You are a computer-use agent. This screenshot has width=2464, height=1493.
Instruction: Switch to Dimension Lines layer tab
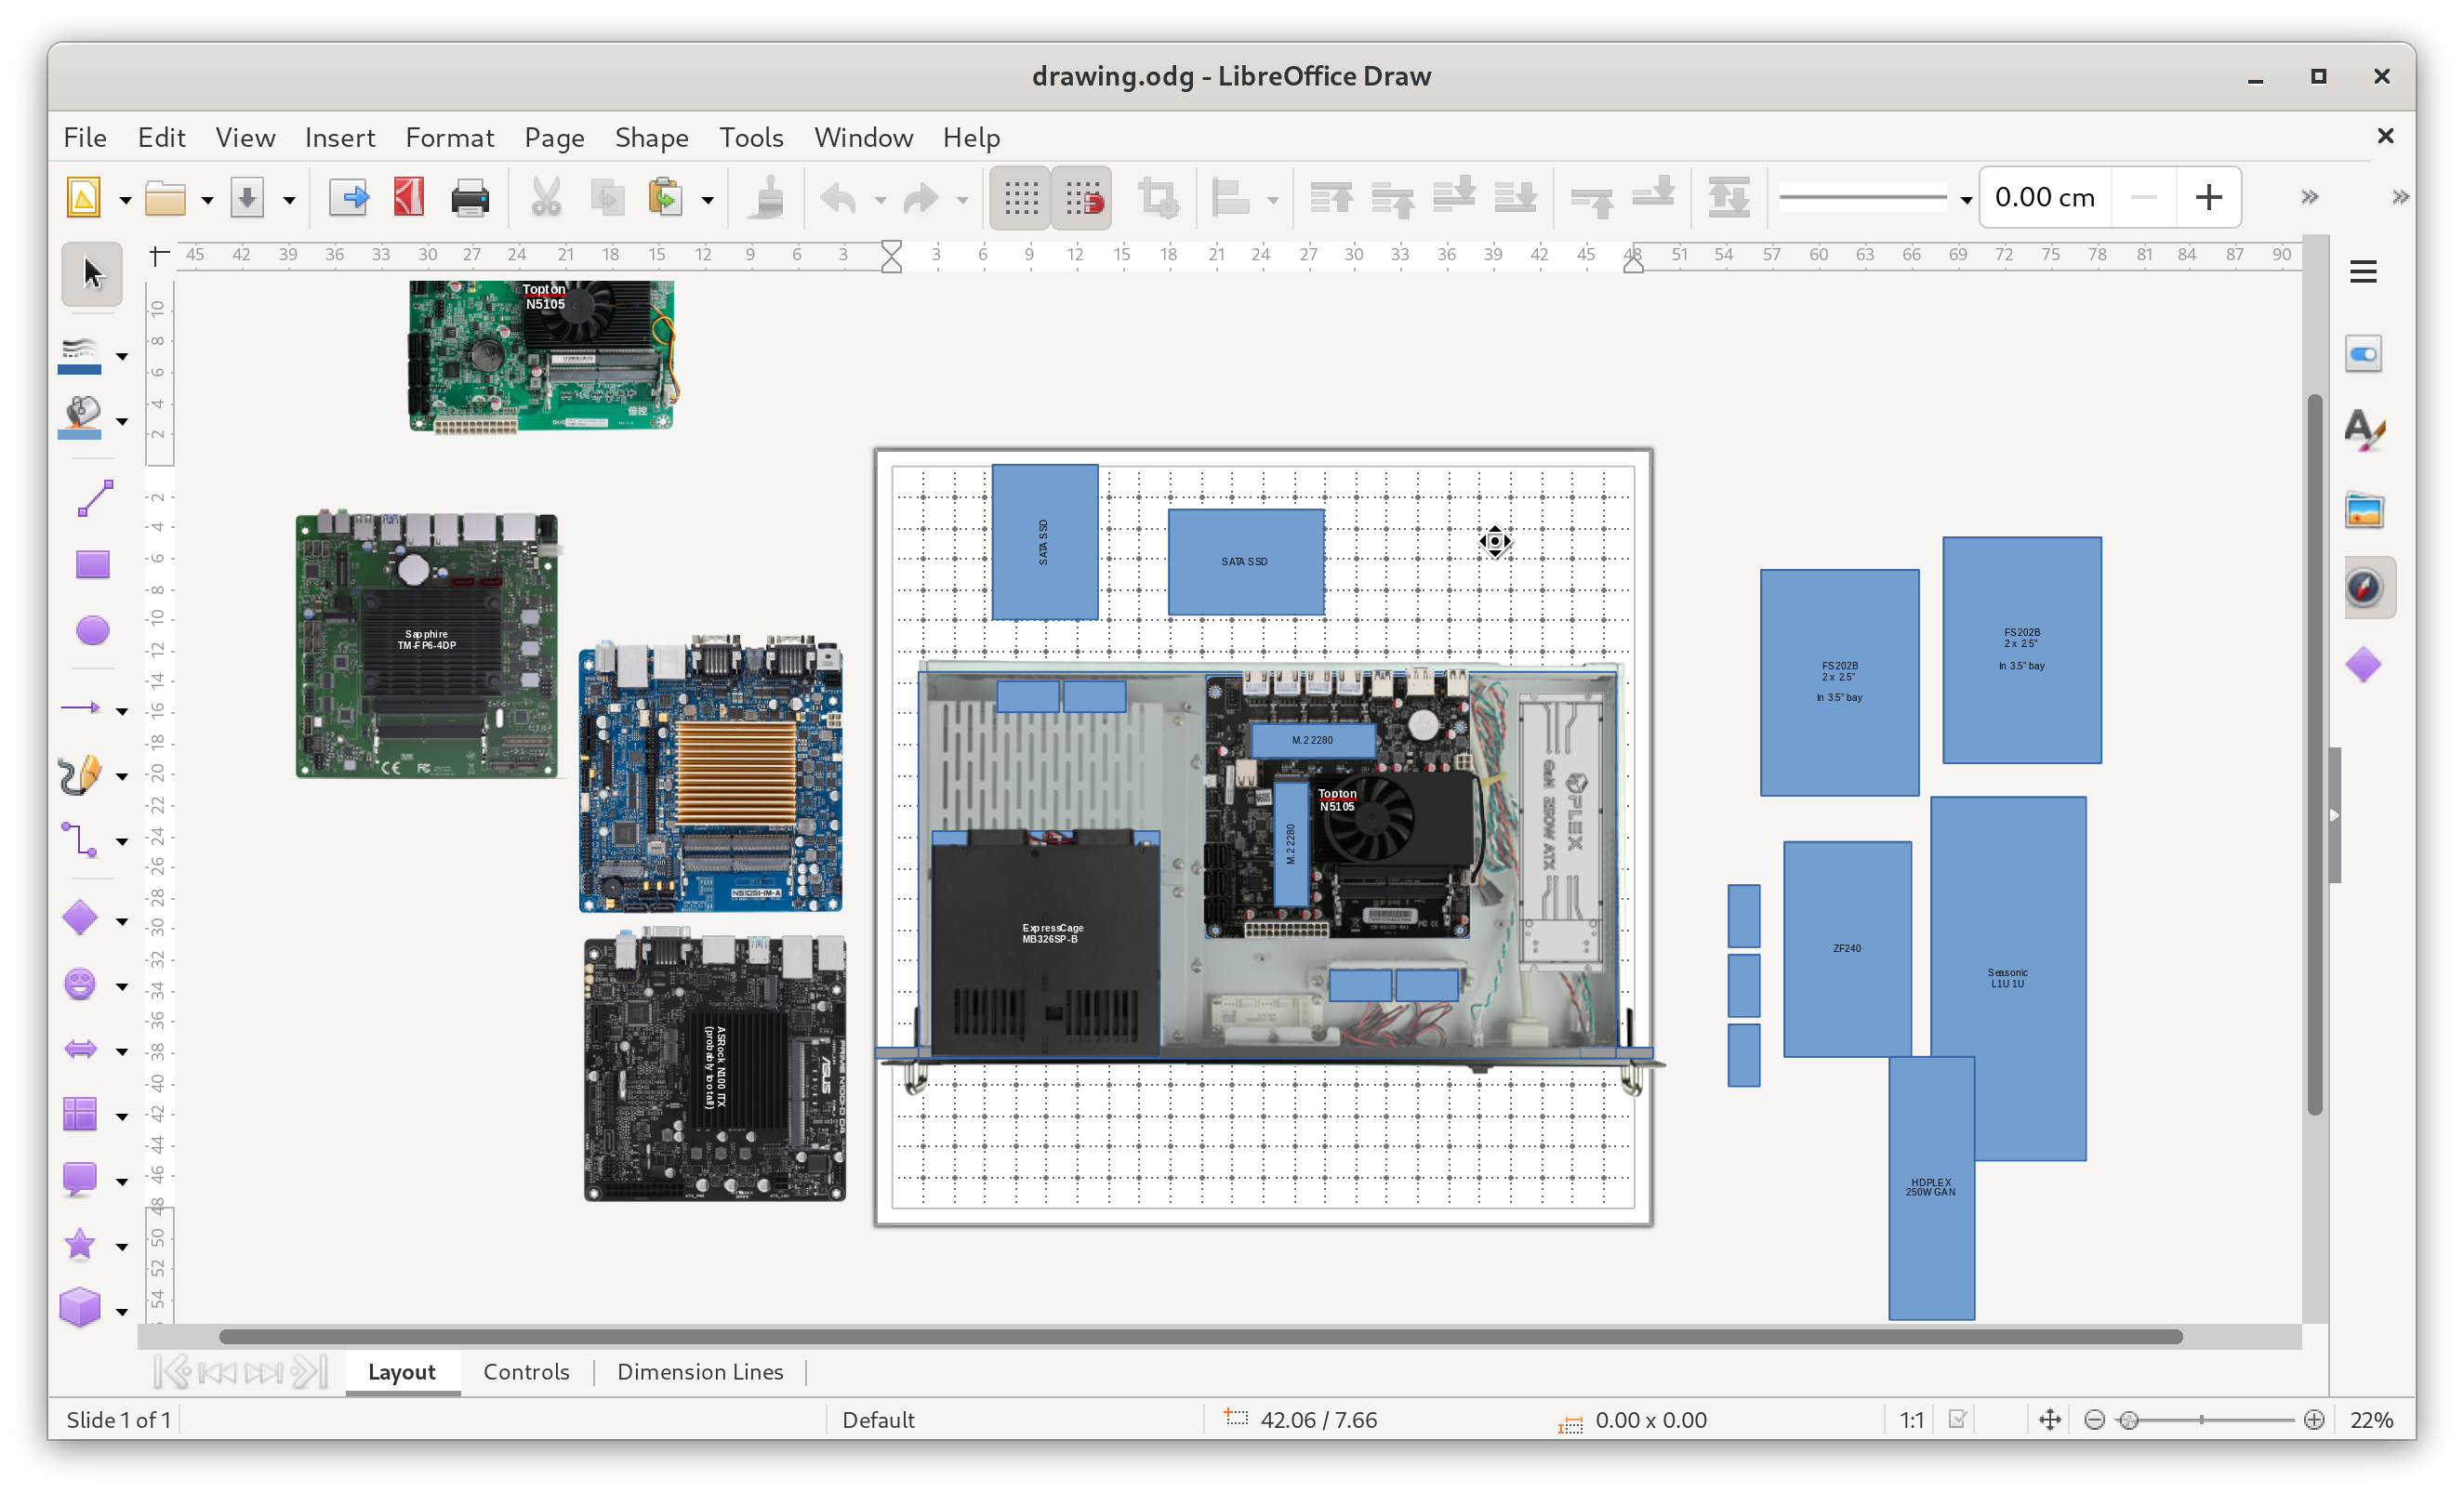point(700,1372)
